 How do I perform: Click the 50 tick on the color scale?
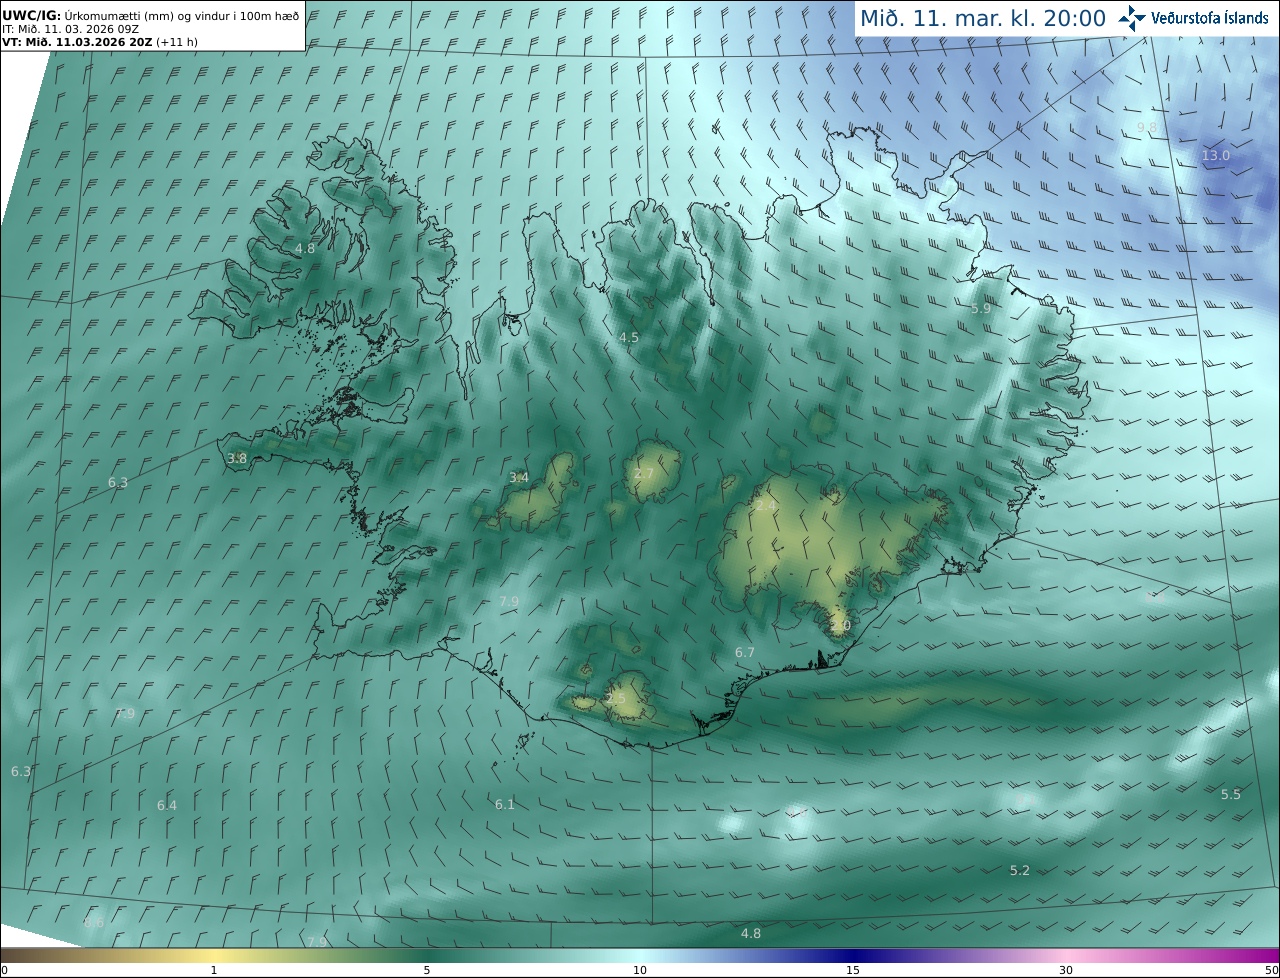[x=1271, y=970]
